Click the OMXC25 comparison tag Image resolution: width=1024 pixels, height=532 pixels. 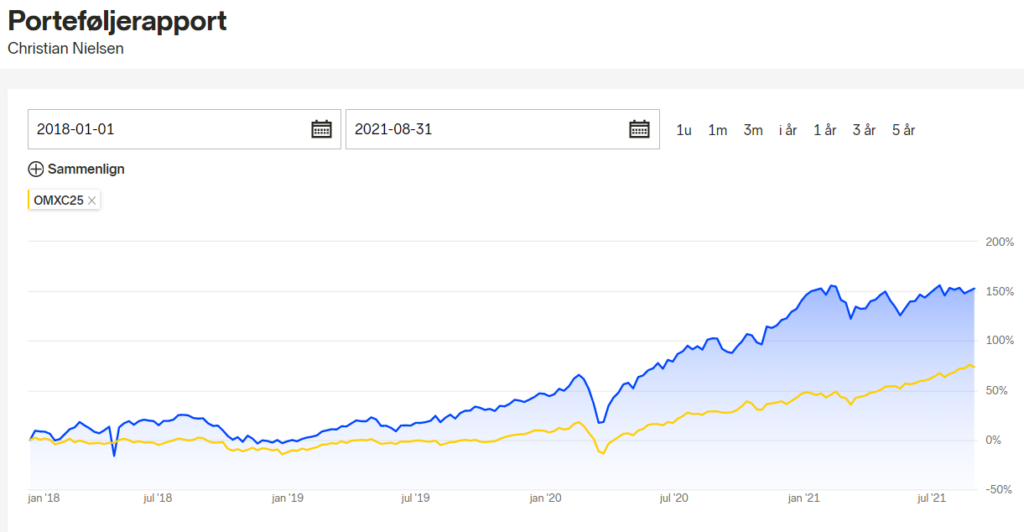[64, 200]
